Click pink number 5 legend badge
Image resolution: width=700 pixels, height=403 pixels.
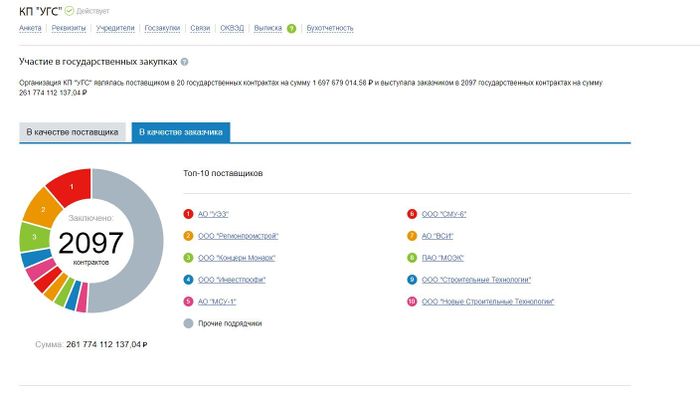(x=188, y=302)
